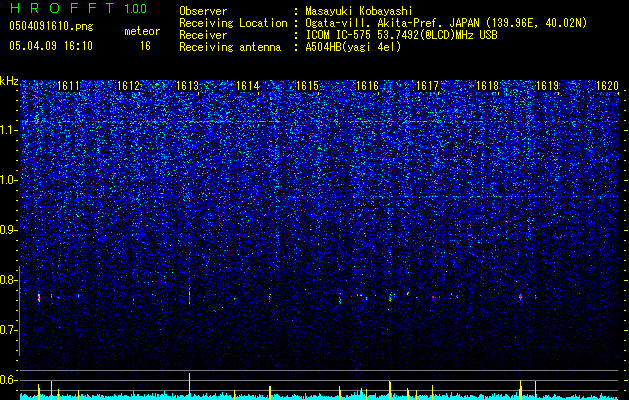629x400 pixels.
Task: Click the grey frequency range bar beside 0.8
Action: tap(19, 311)
